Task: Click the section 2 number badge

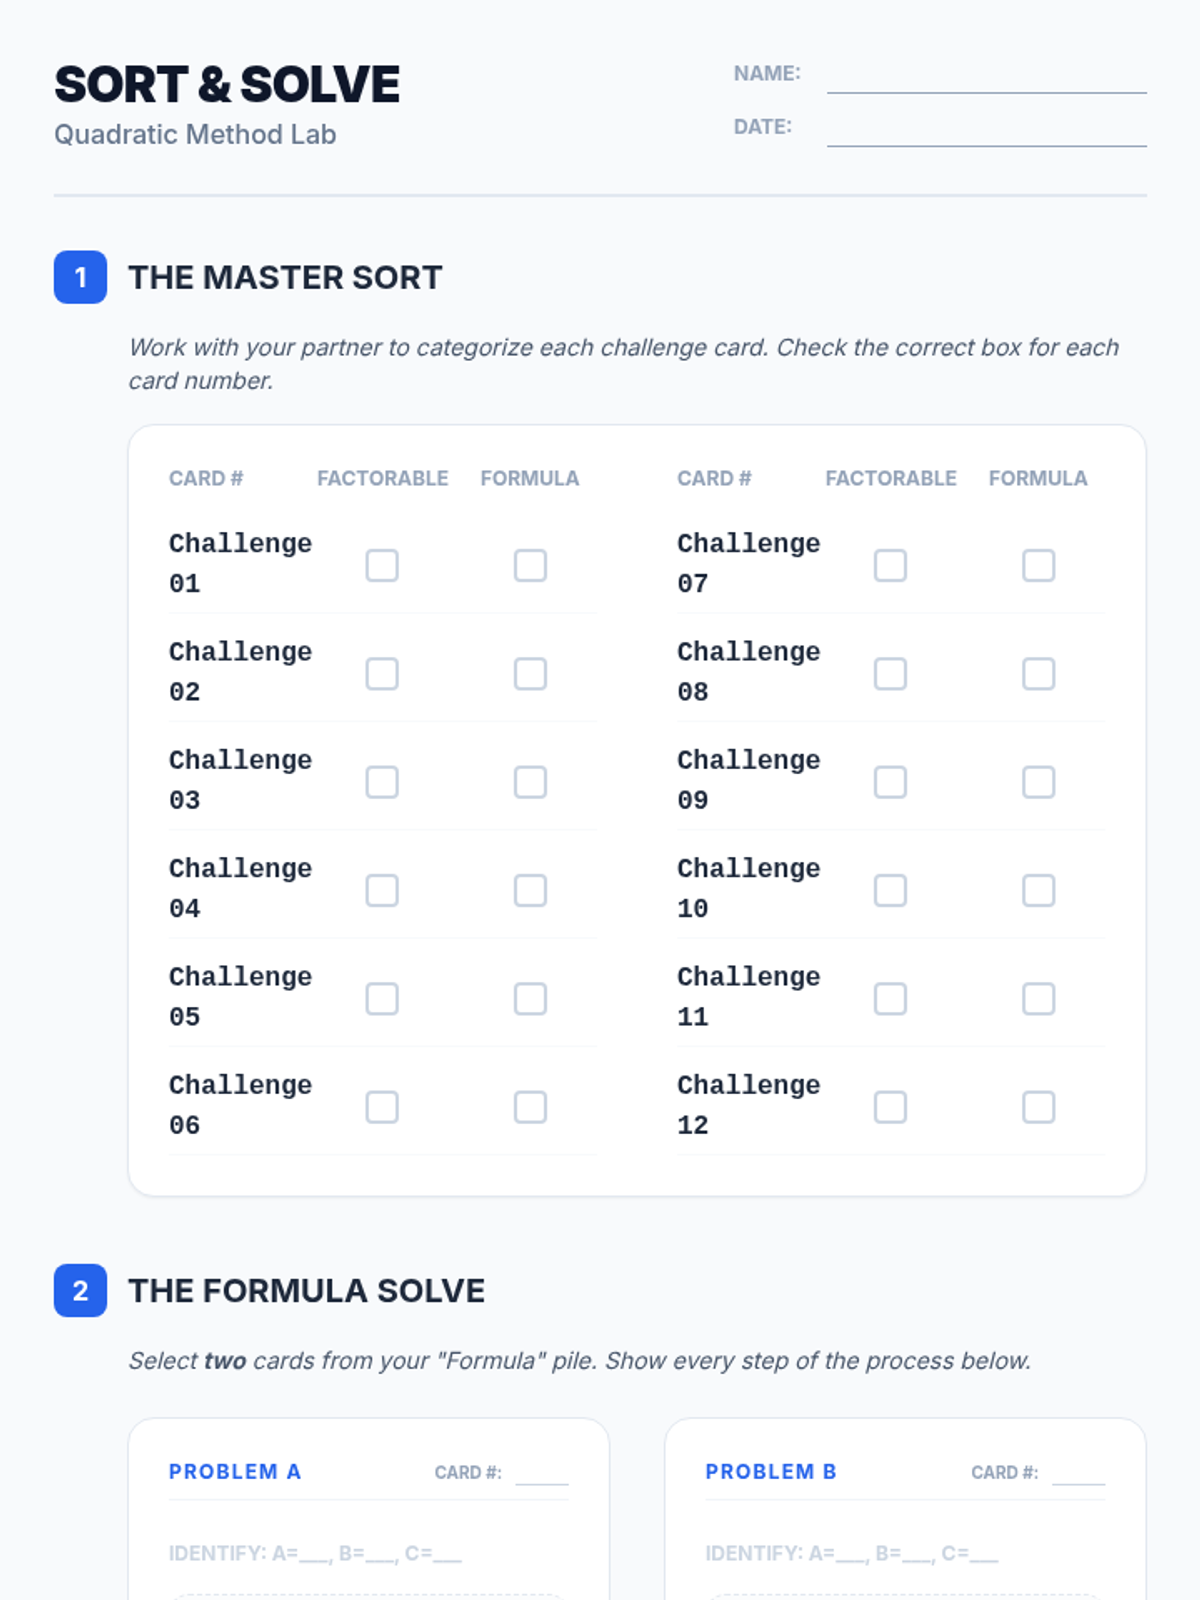Action: [x=80, y=1290]
